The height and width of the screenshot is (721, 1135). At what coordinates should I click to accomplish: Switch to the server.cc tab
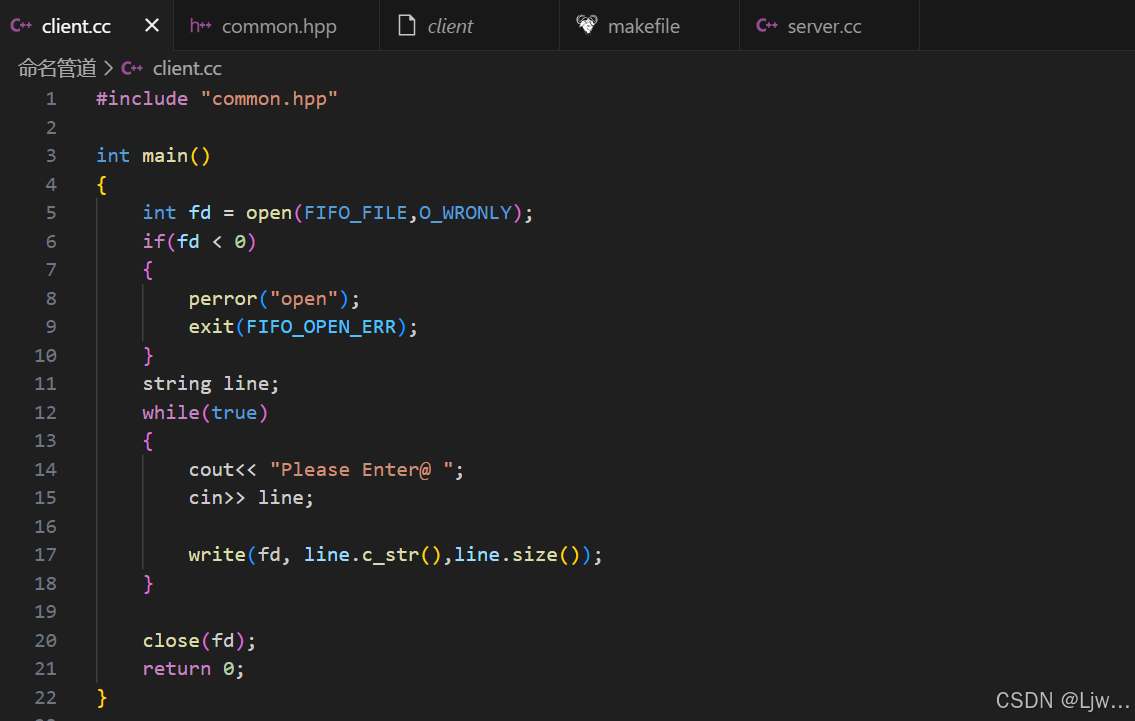[x=824, y=26]
